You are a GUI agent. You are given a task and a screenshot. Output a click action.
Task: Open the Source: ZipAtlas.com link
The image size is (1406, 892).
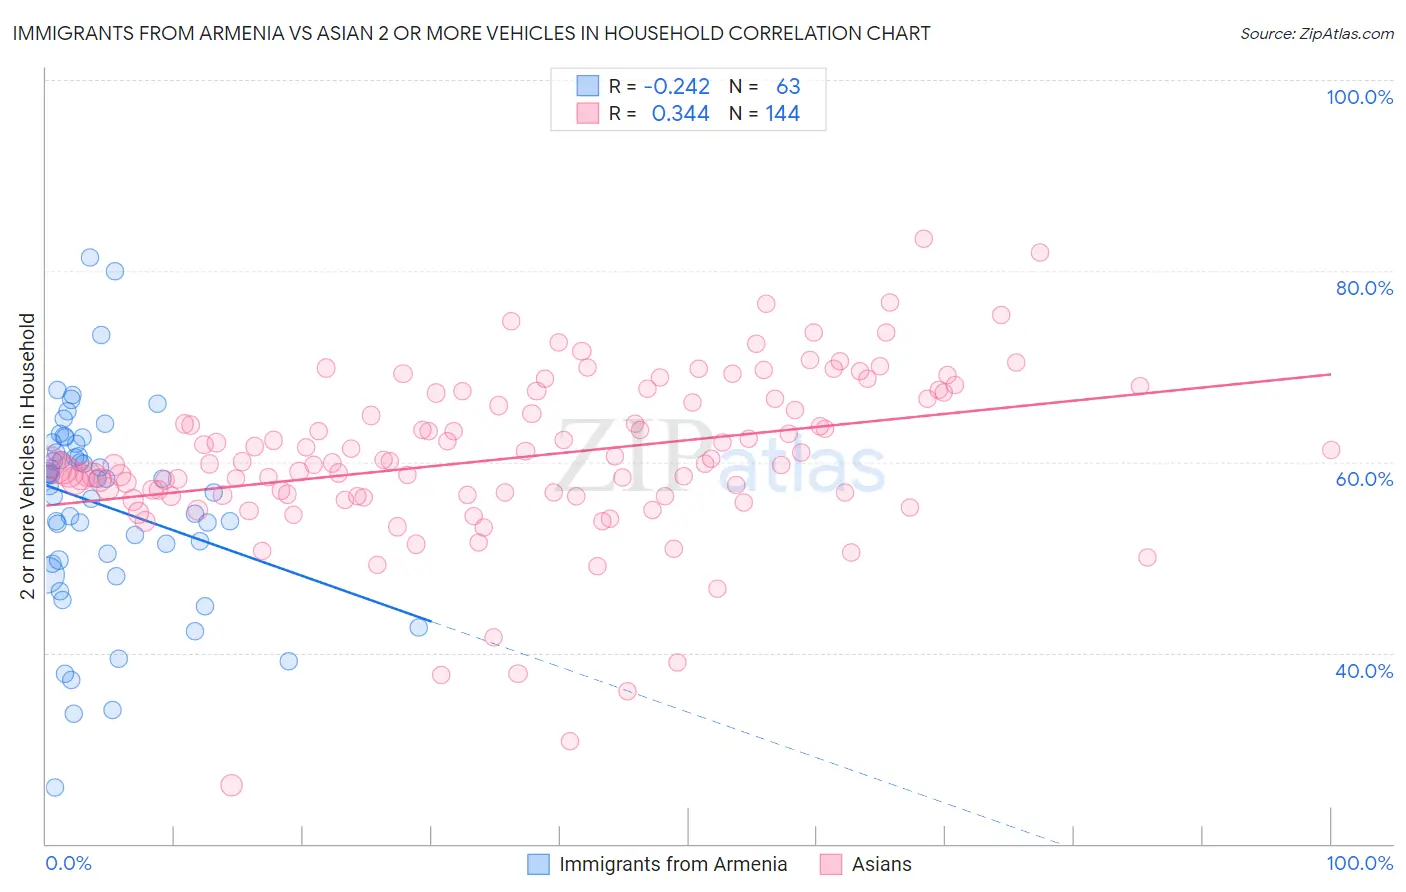1317,33
